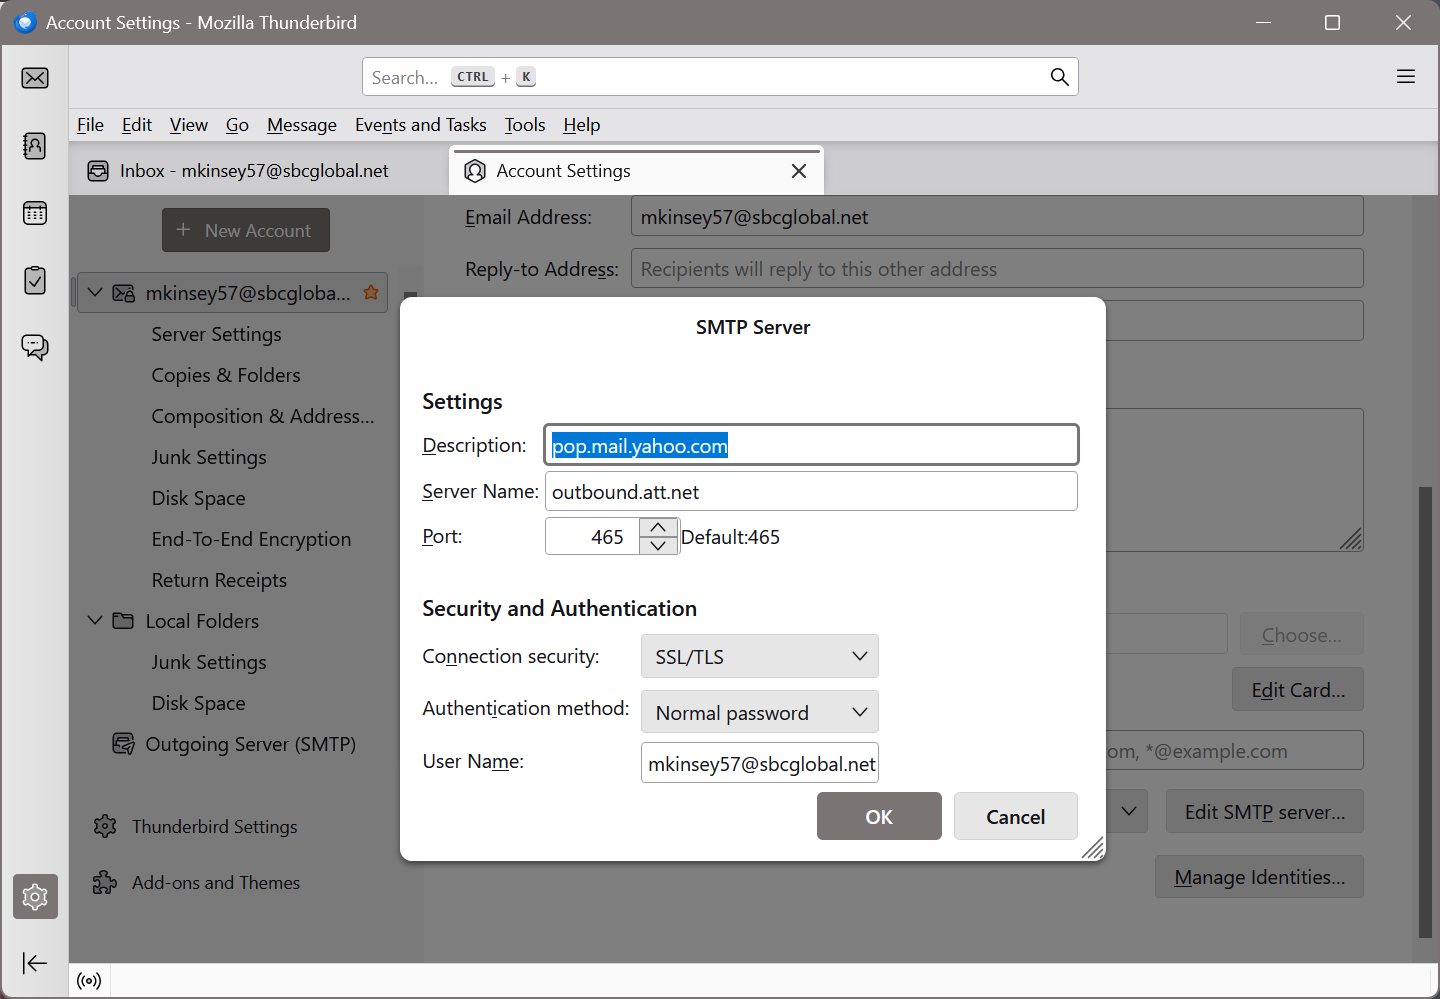
Task: Click the search magnifier icon
Action: point(1059,77)
